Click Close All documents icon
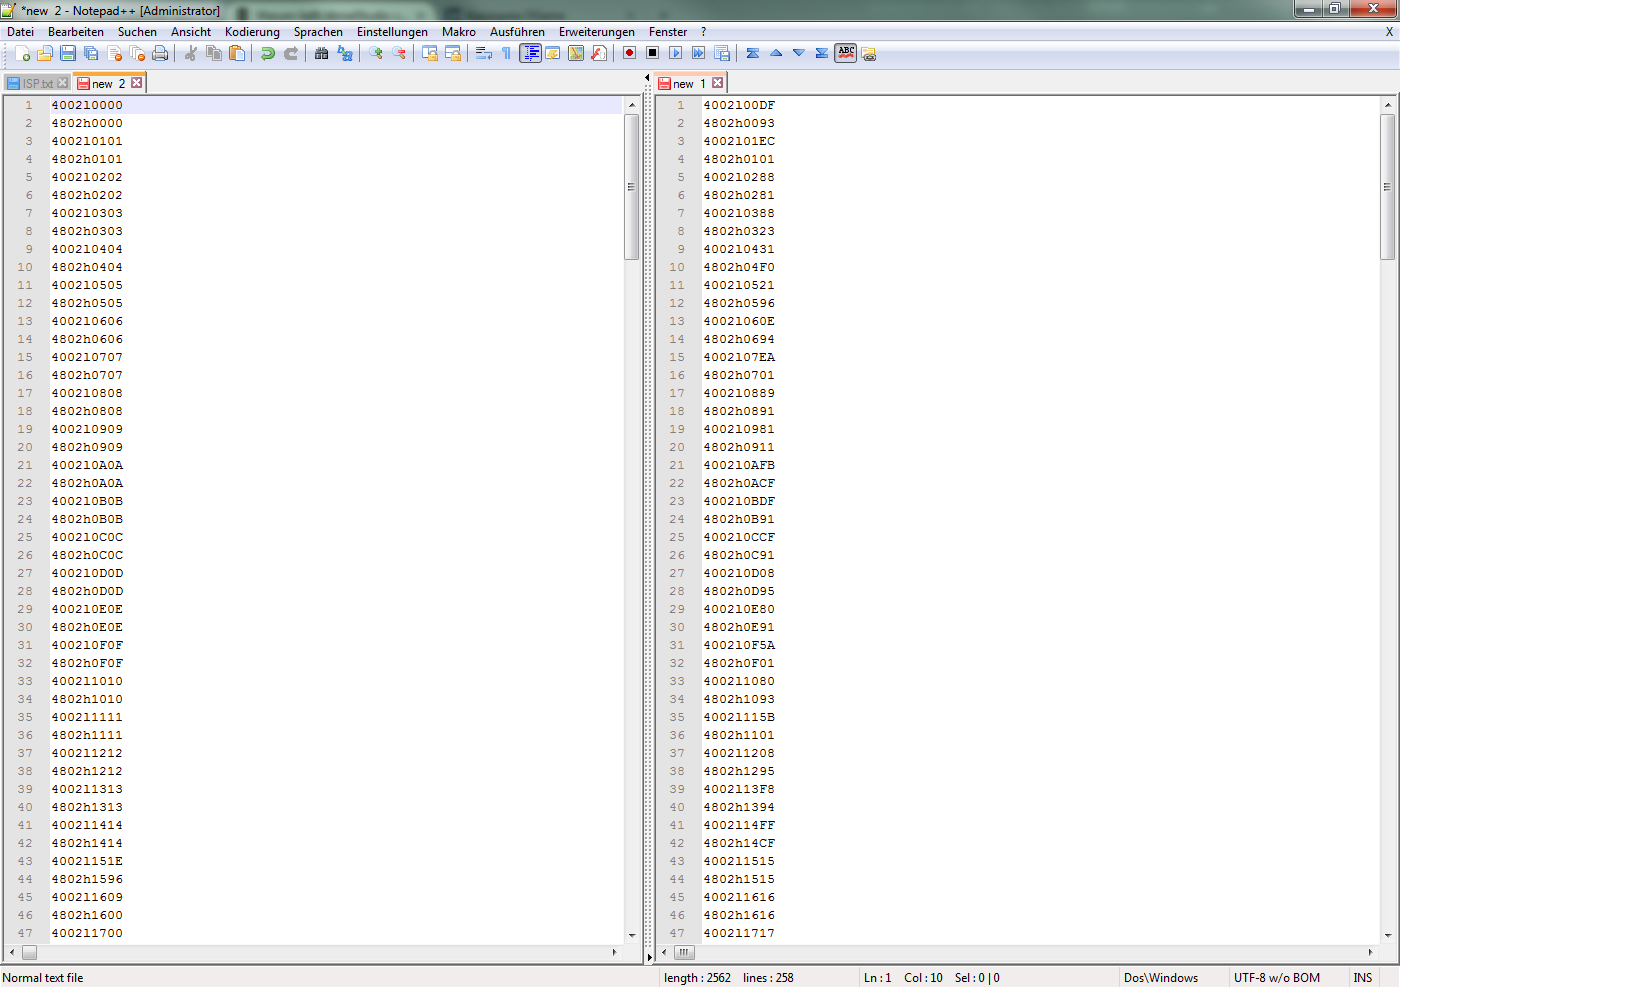This screenshot has height=988, width=1652. 137,53
